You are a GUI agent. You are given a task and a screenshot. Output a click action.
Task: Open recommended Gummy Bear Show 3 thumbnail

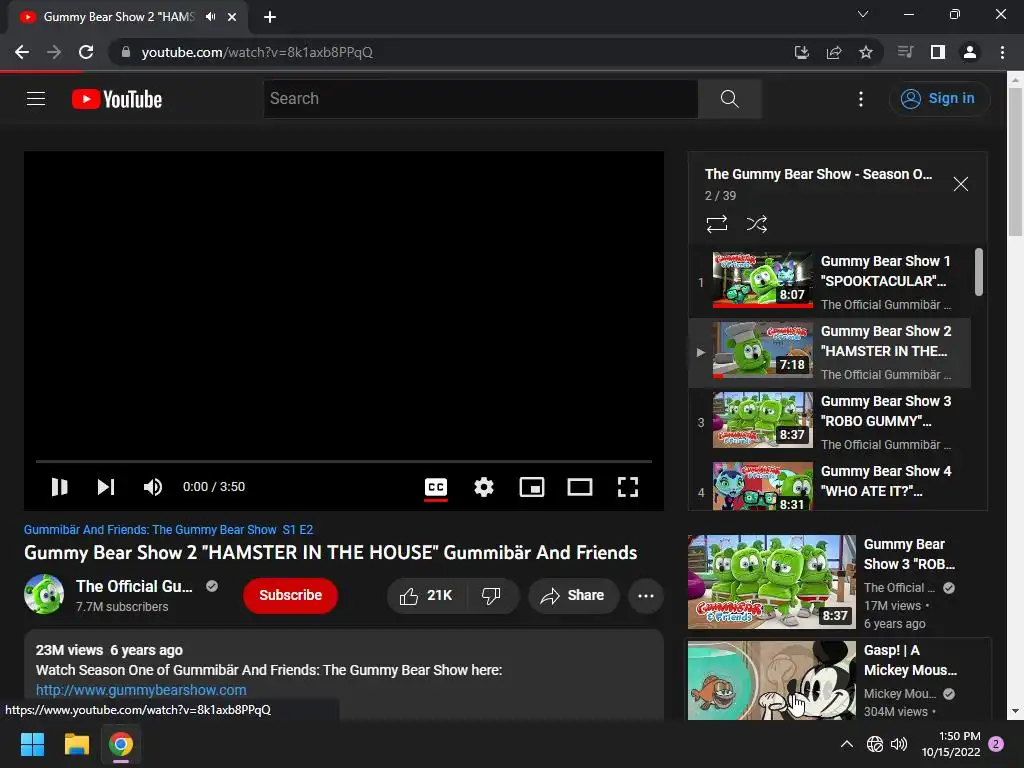(x=771, y=582)
